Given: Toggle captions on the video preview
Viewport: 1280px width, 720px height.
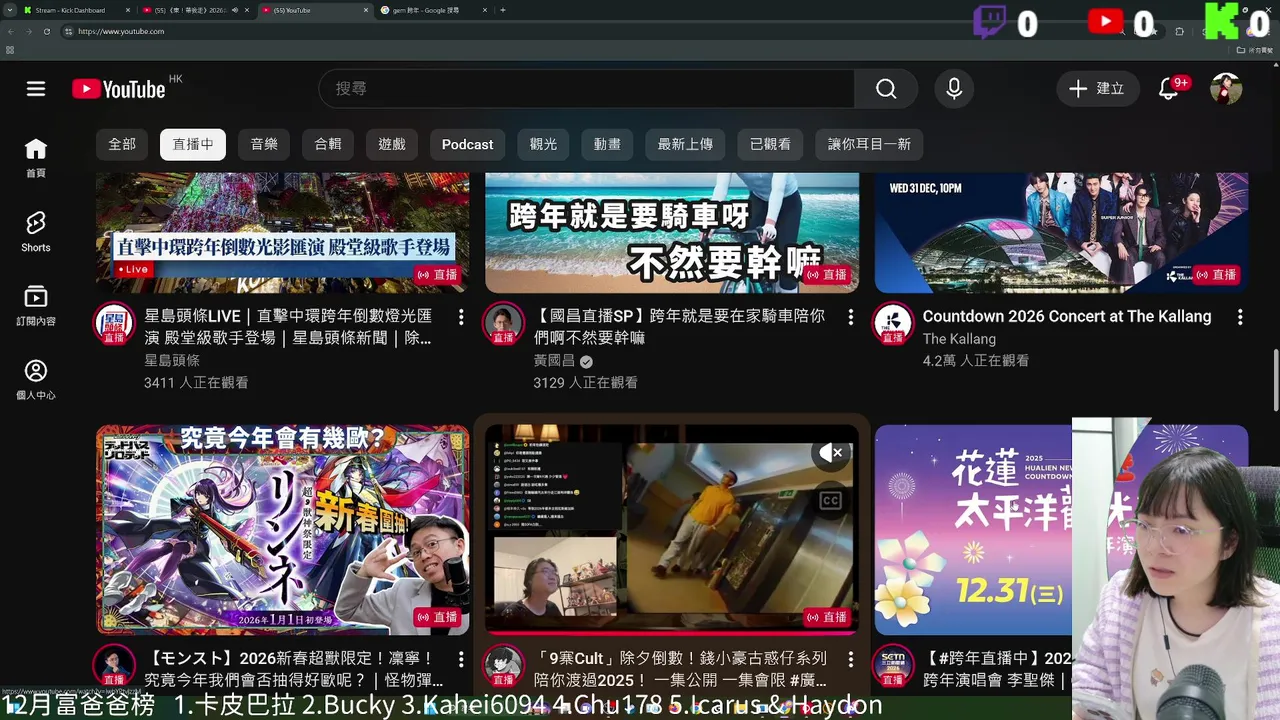Looking at the screenshot, I should click(830, 501).
